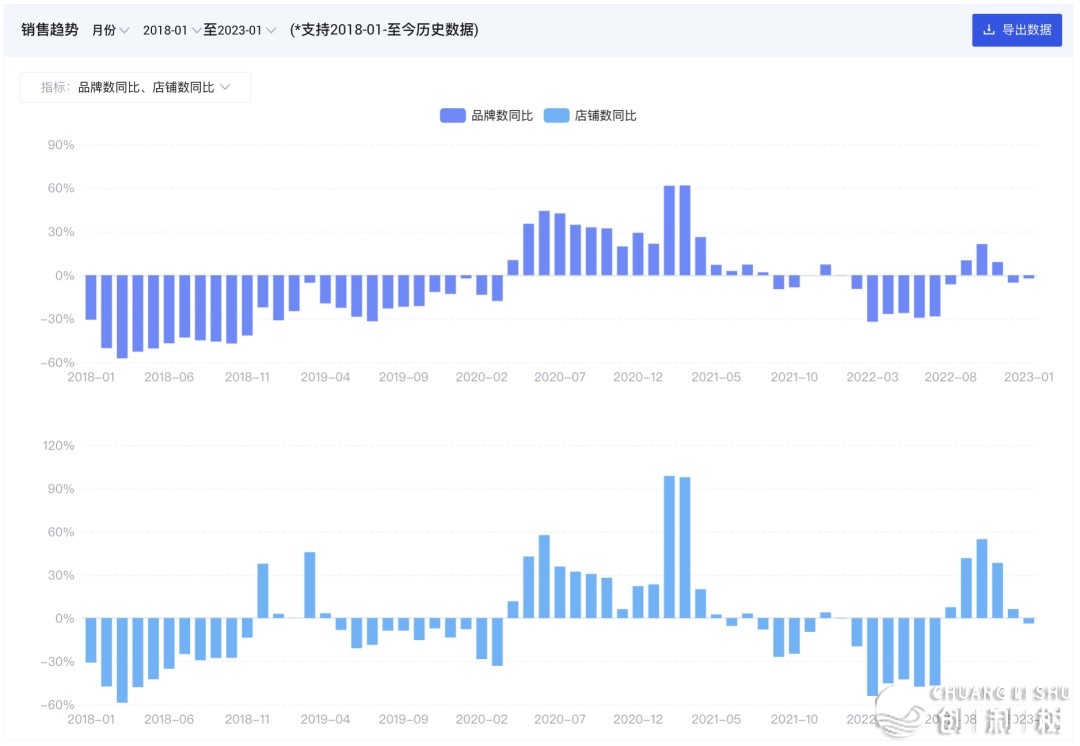Click the 2020-07 axis label under the upper chart

click(x=559, y=377)
